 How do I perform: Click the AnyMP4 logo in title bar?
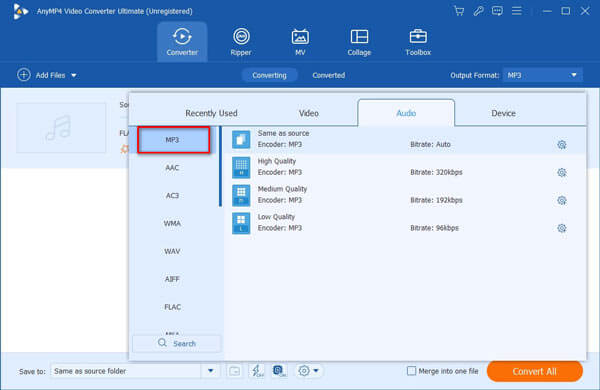[20, 11]
